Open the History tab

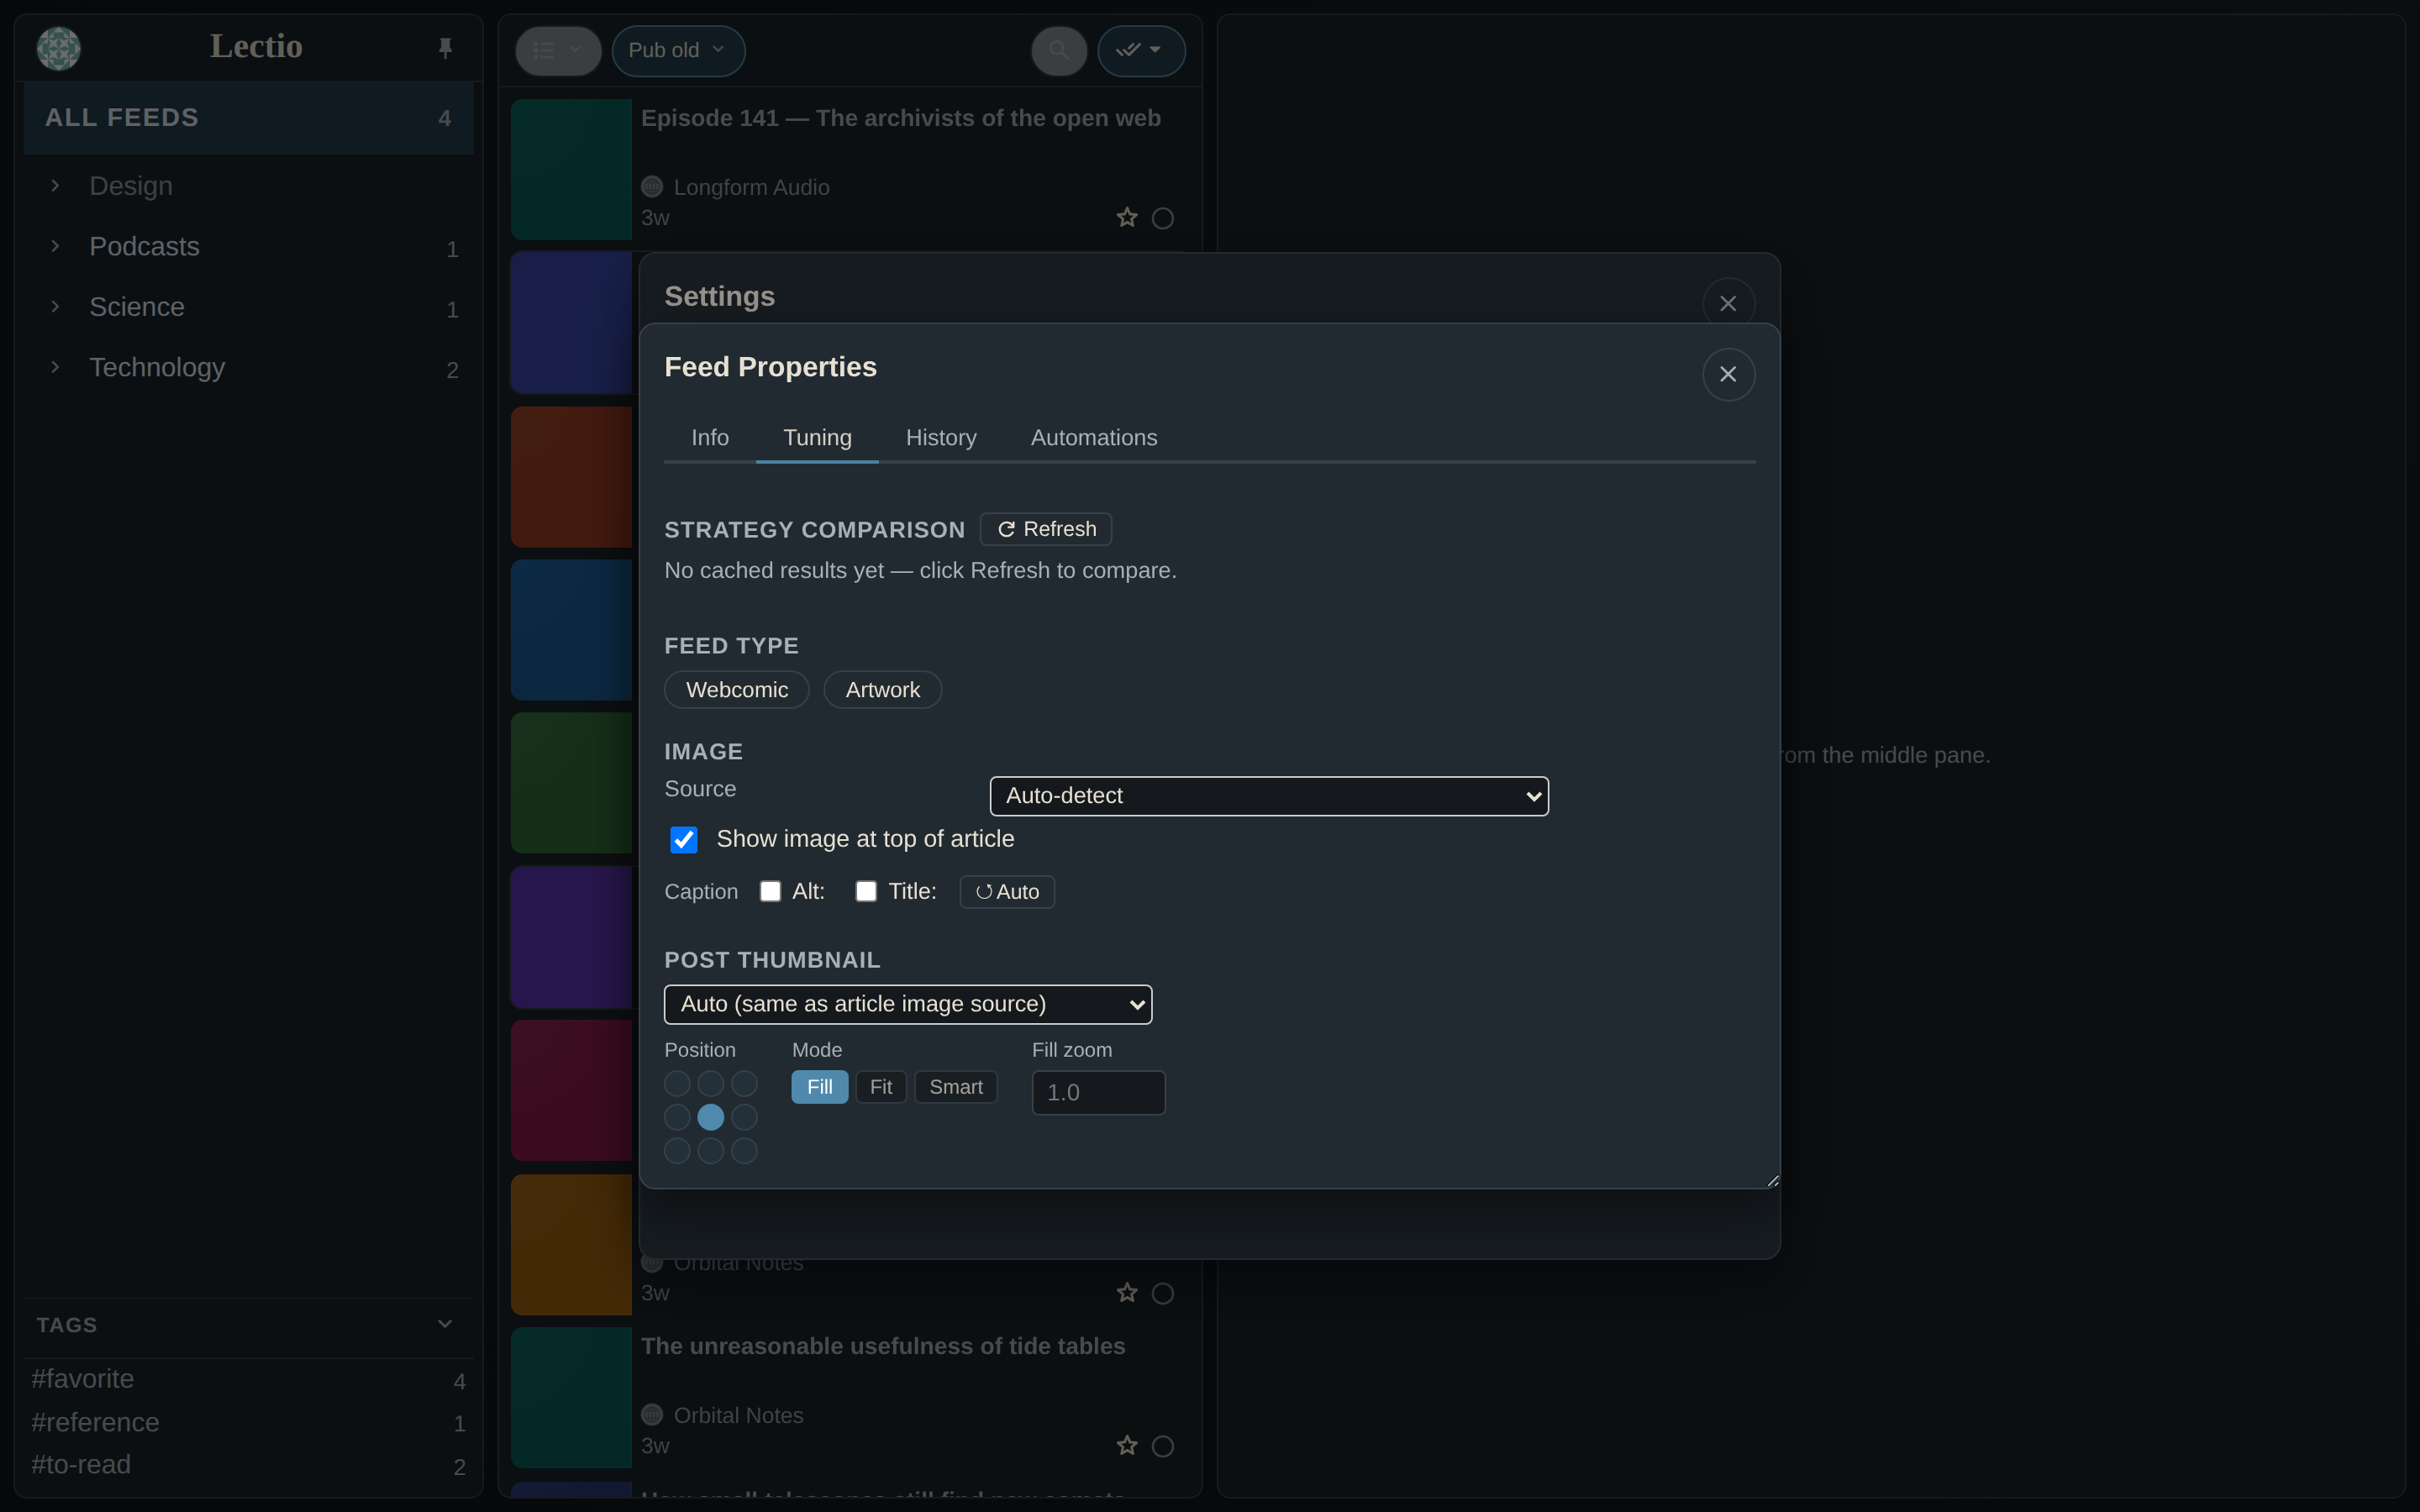click(x=941, y=438)
